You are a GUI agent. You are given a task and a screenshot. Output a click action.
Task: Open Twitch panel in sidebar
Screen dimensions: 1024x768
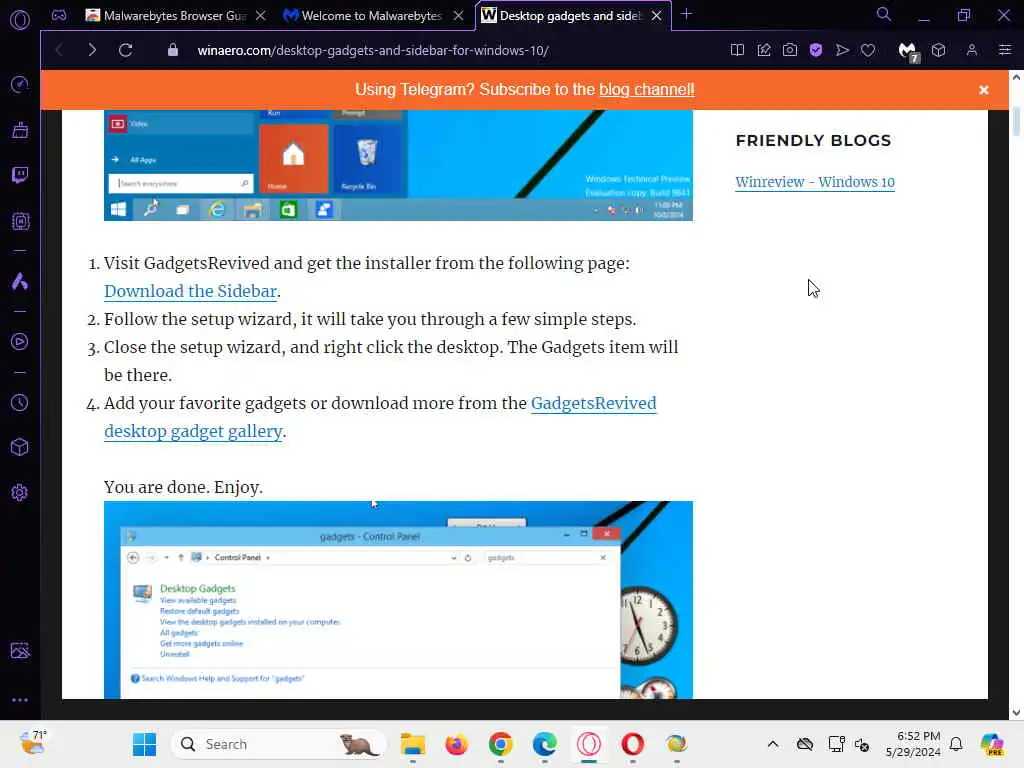[x=20, y=175]
